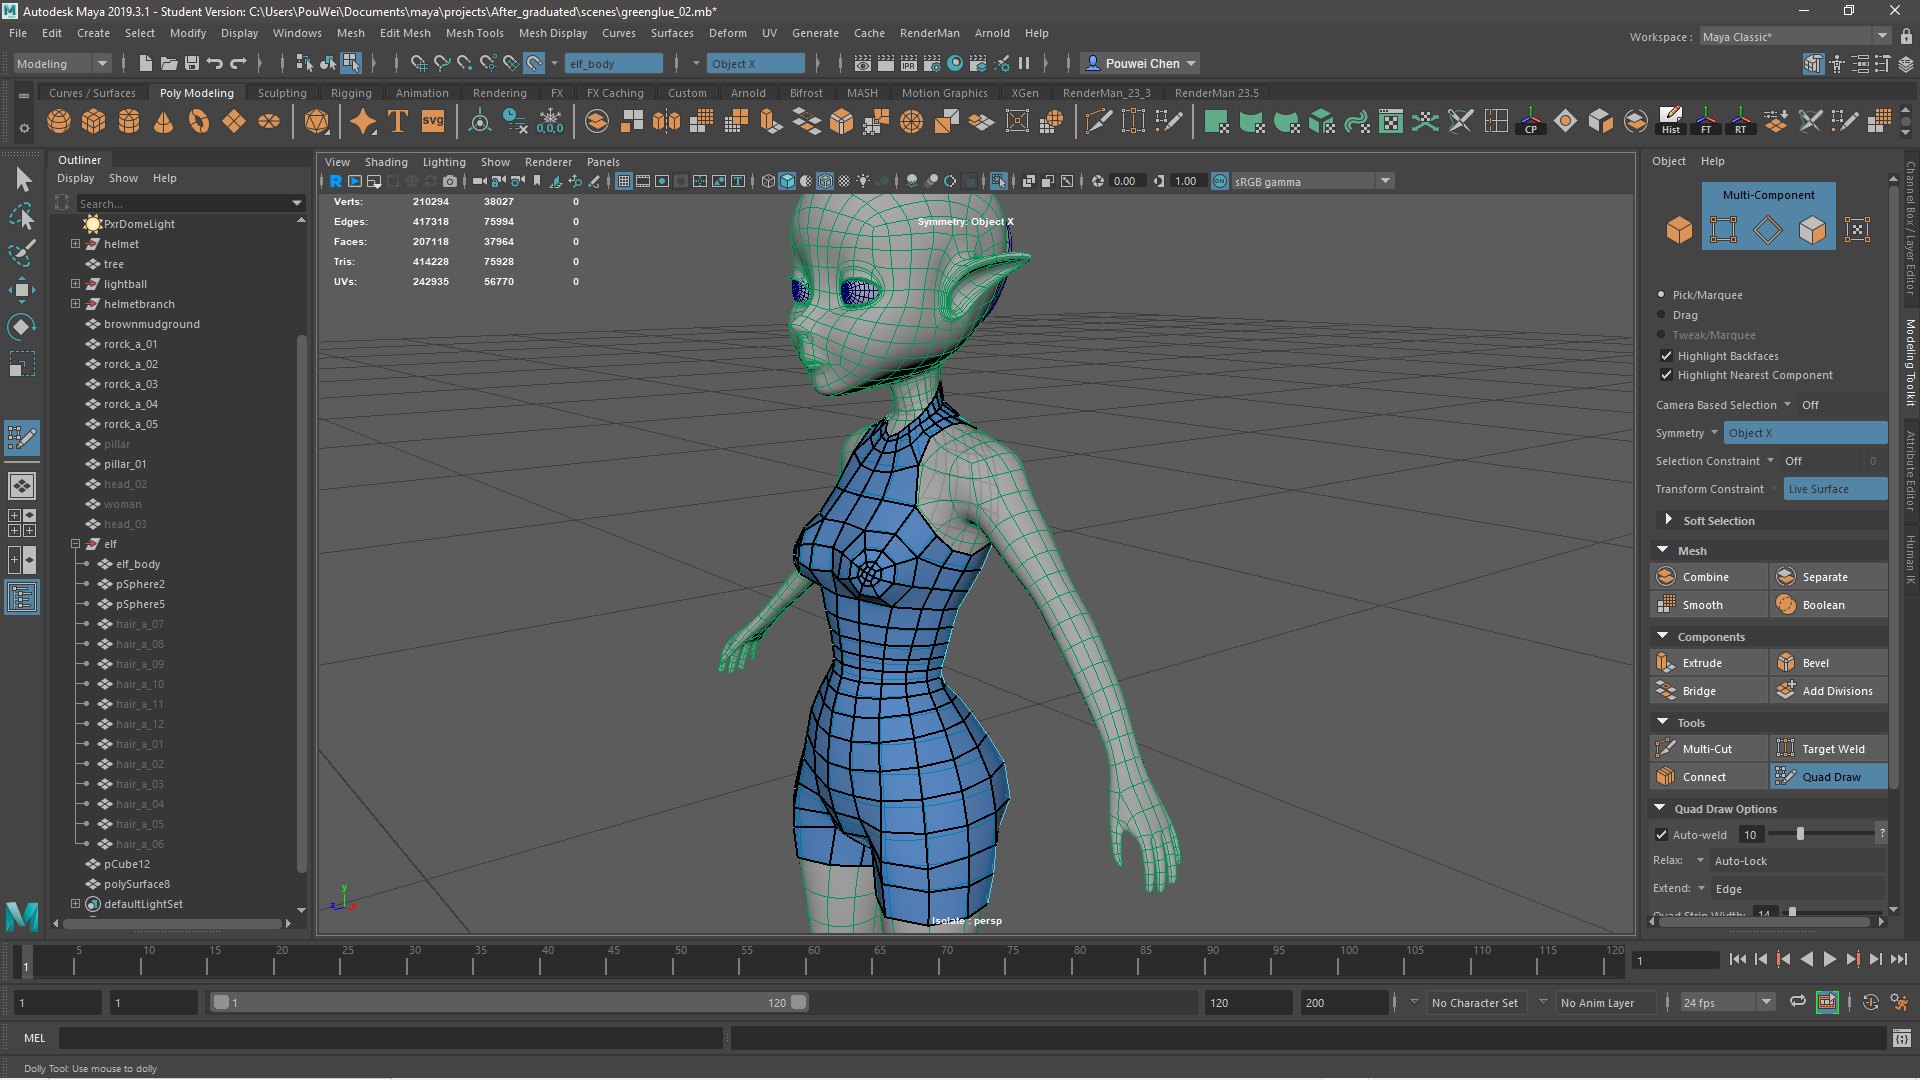Click the polygon cube shelf icon

[94, 122]
